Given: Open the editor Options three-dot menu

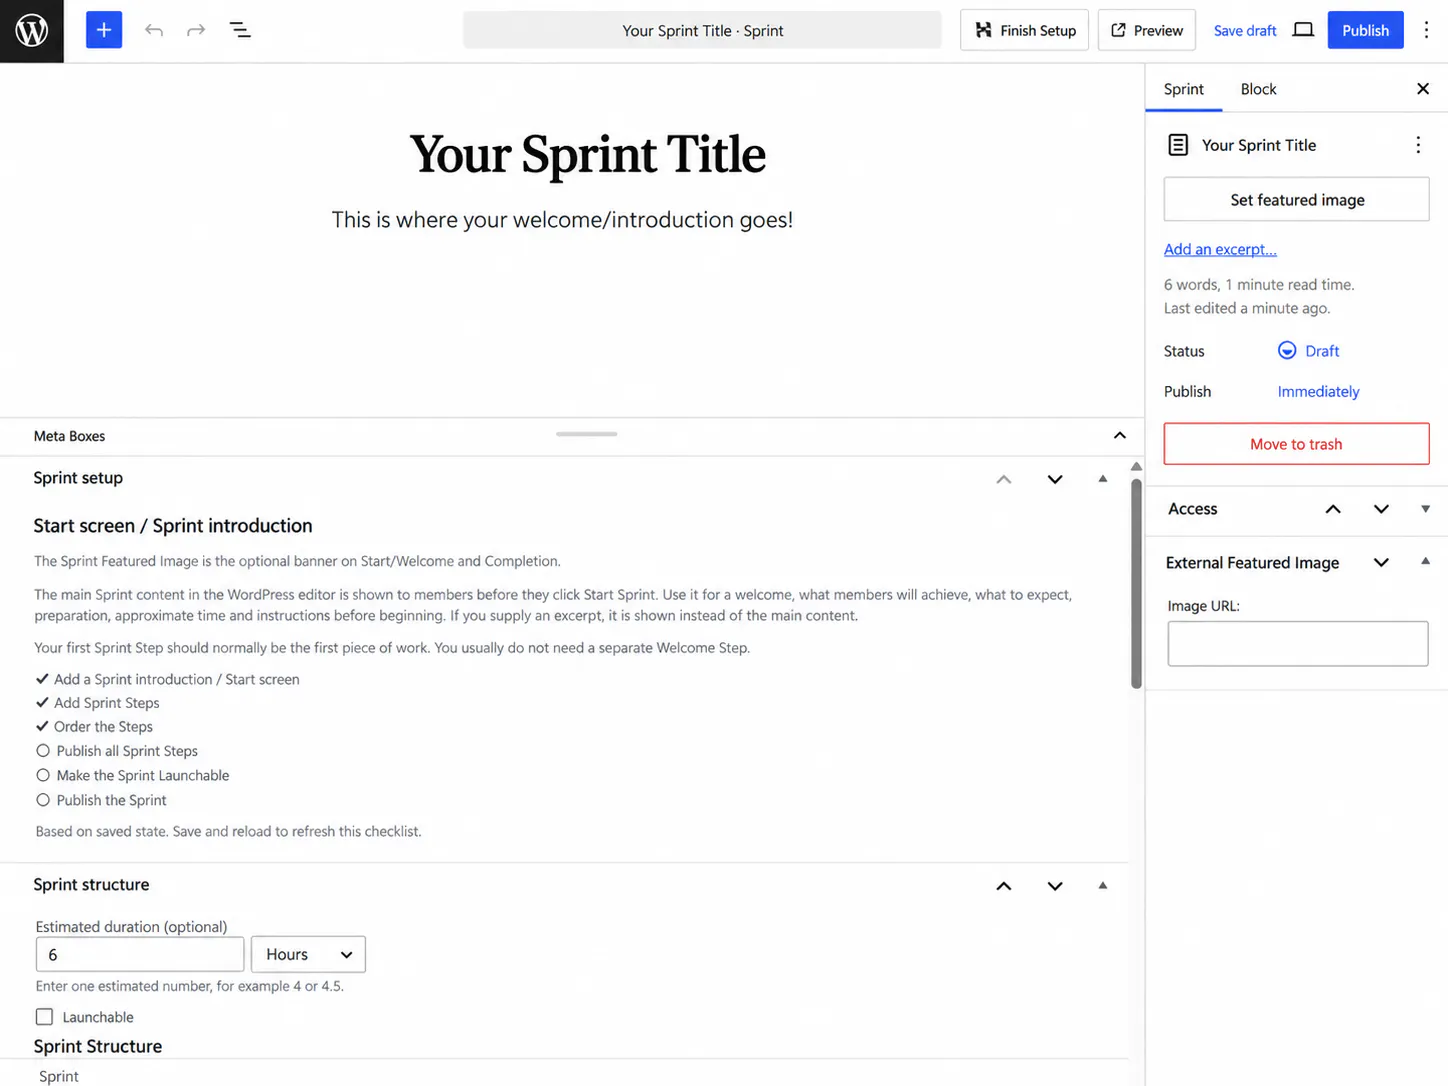Looking at the screenshot, I should coord(1427,30).
